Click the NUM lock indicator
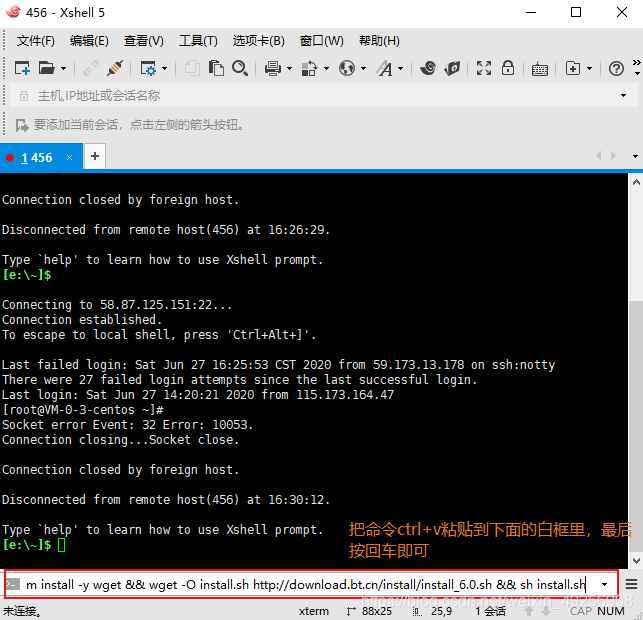The image size is (643, 620). point(611,611)
